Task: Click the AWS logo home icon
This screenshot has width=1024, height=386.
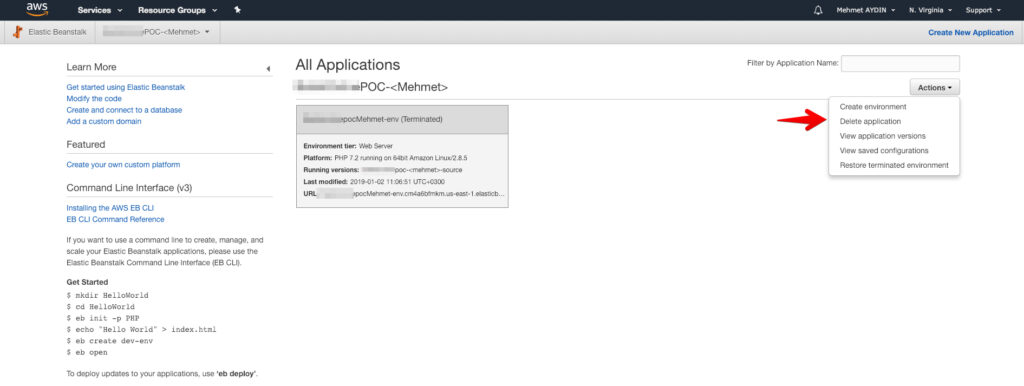Action: 36,10
